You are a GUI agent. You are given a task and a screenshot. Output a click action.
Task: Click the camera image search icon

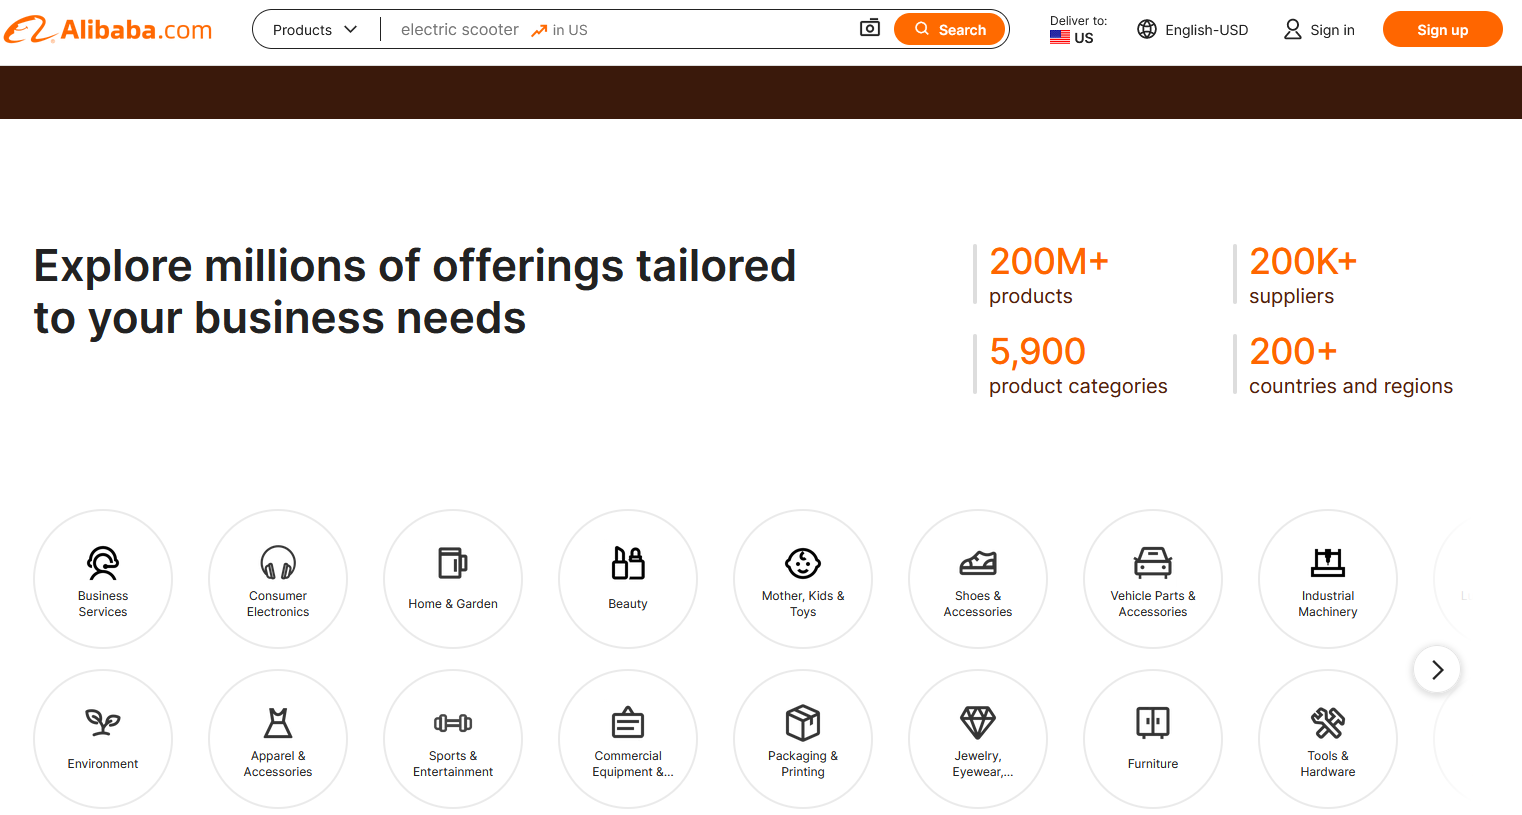(870, 28)
